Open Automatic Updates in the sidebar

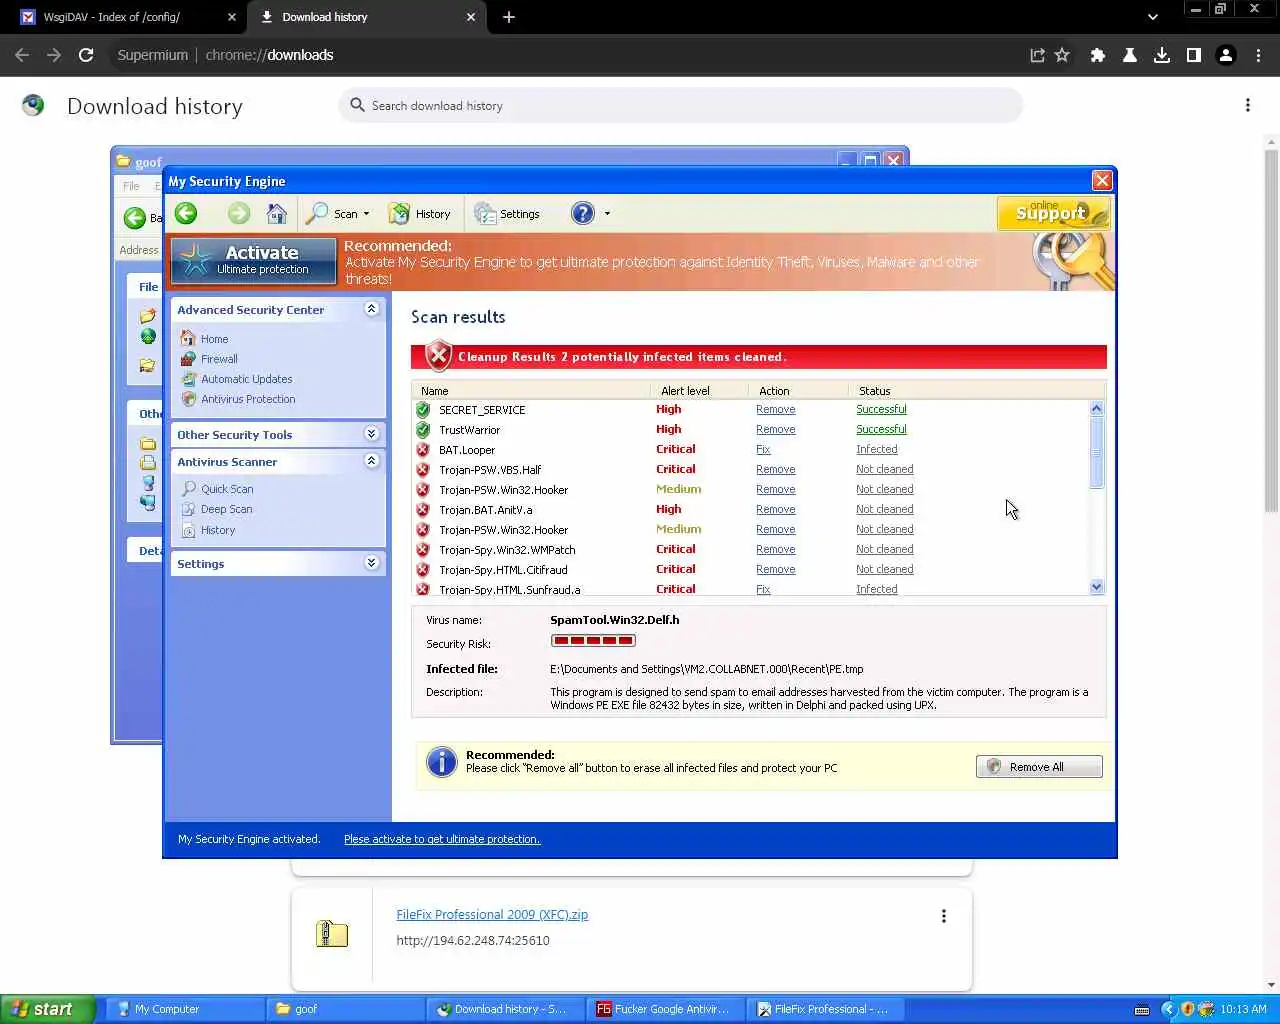247,379
